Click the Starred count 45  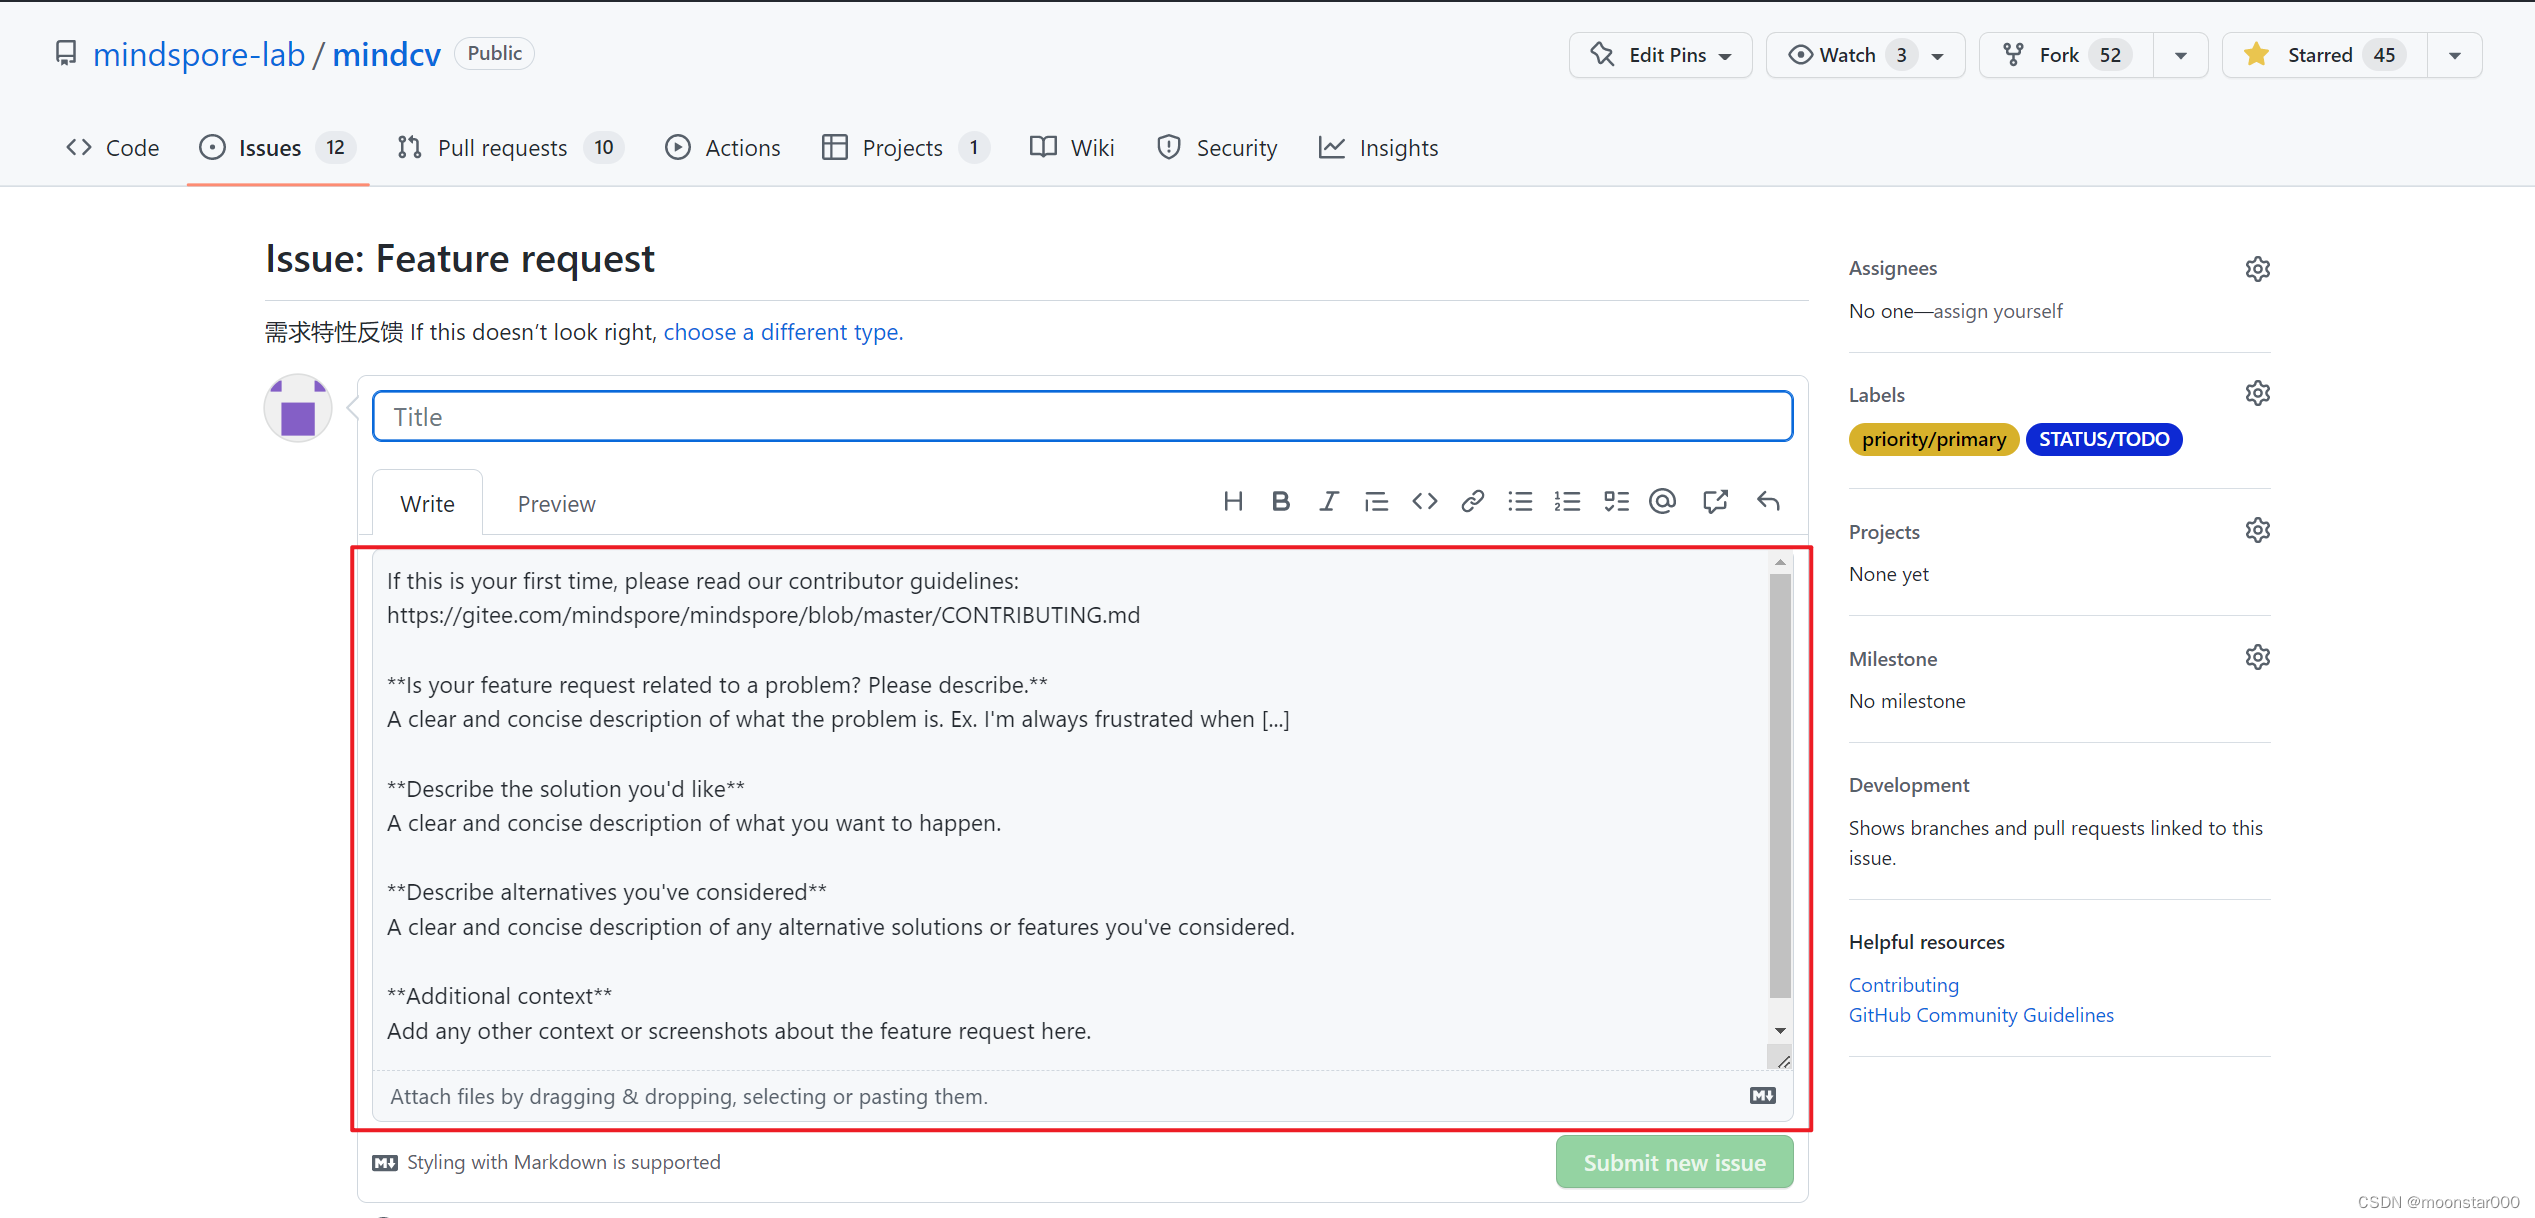[2384, 55]
